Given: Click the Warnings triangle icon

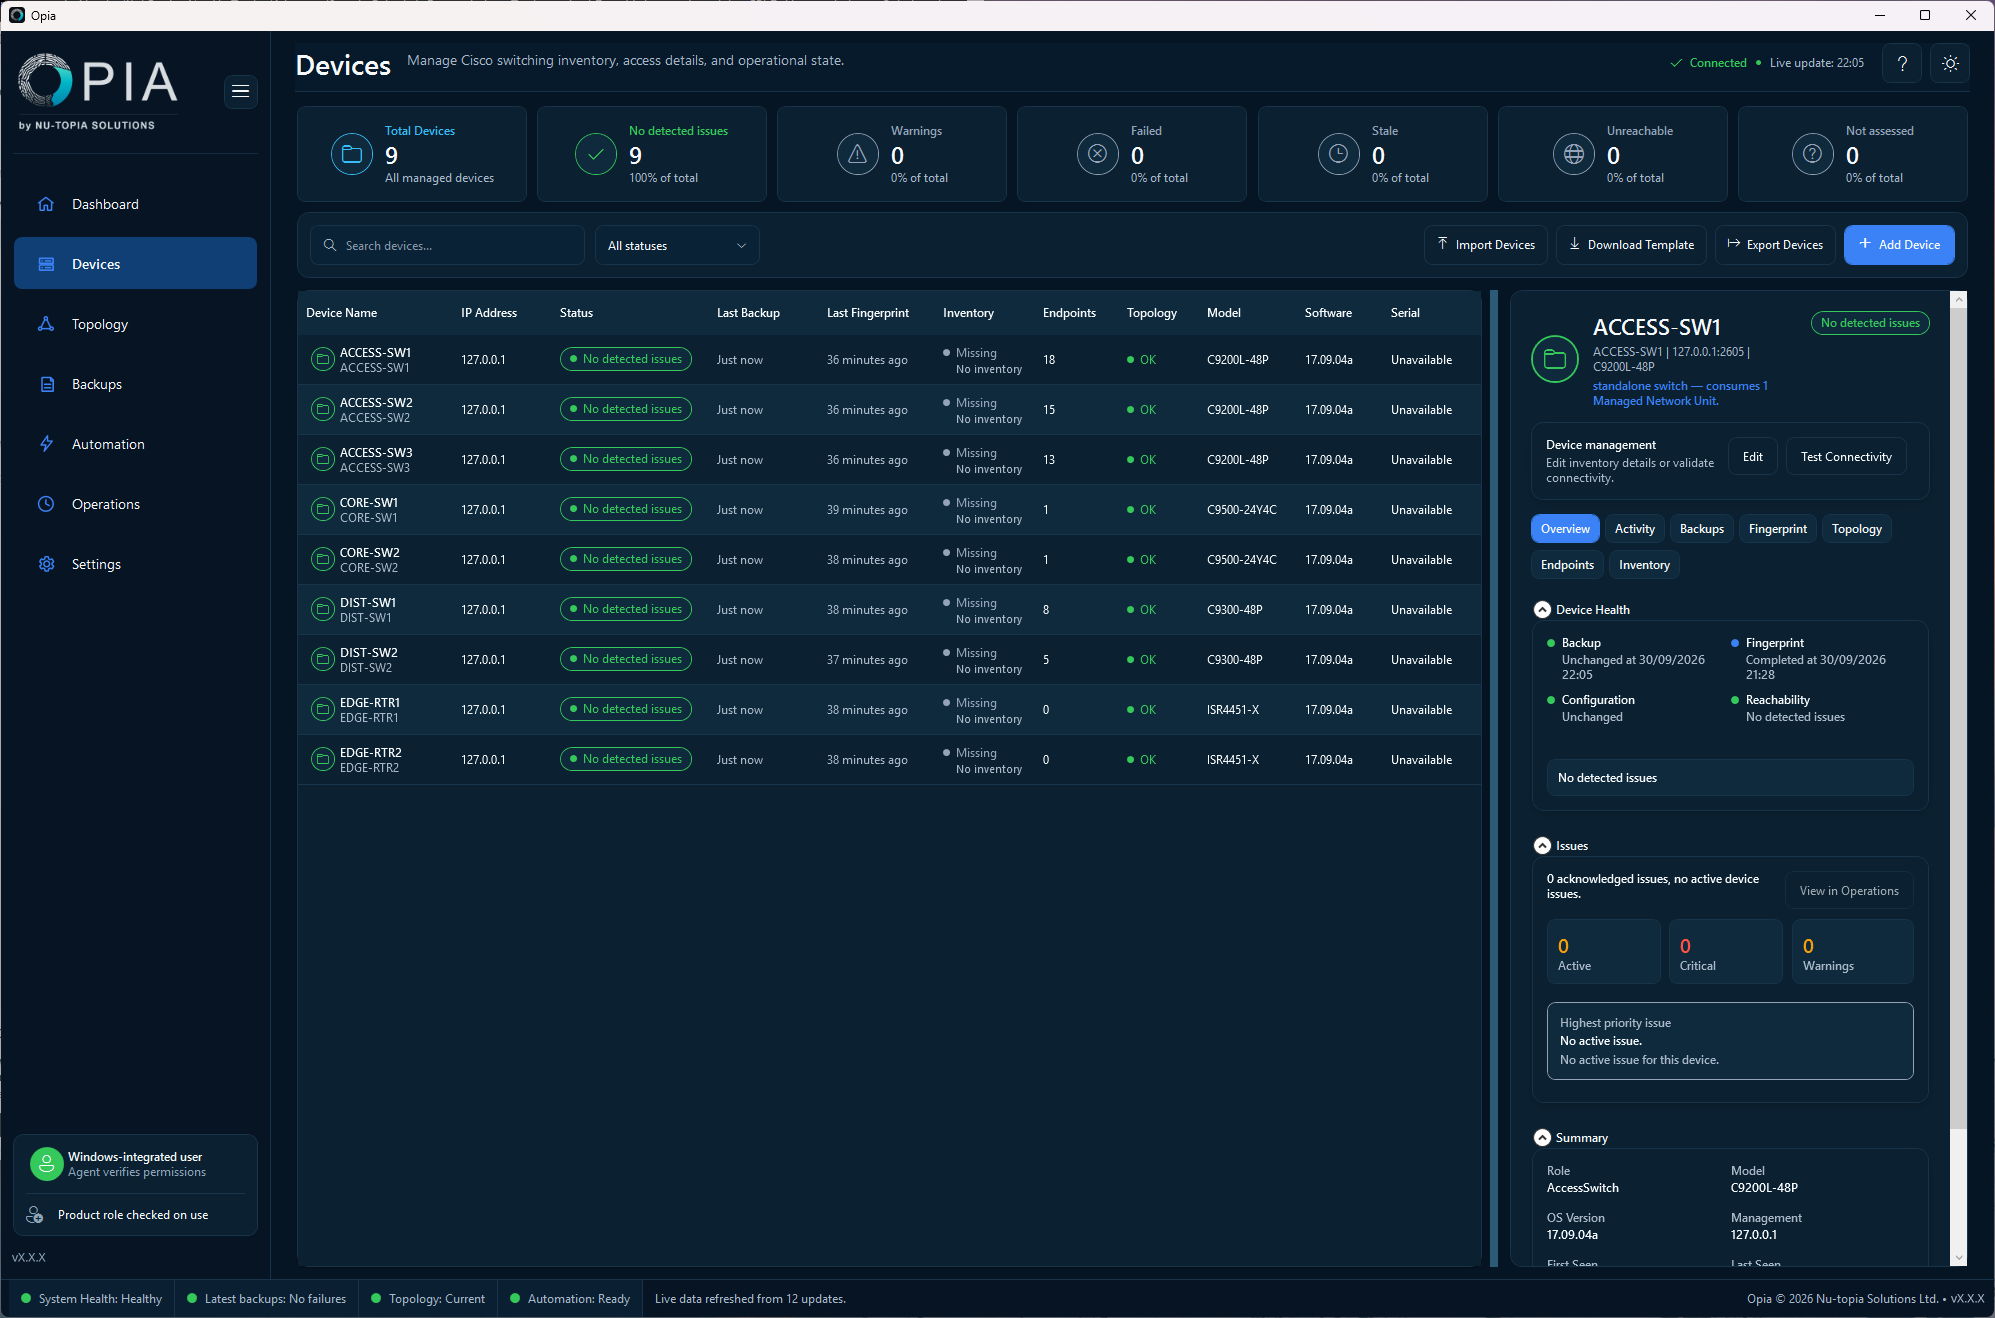Looking at the screenshot, I should tap(857, 154).
